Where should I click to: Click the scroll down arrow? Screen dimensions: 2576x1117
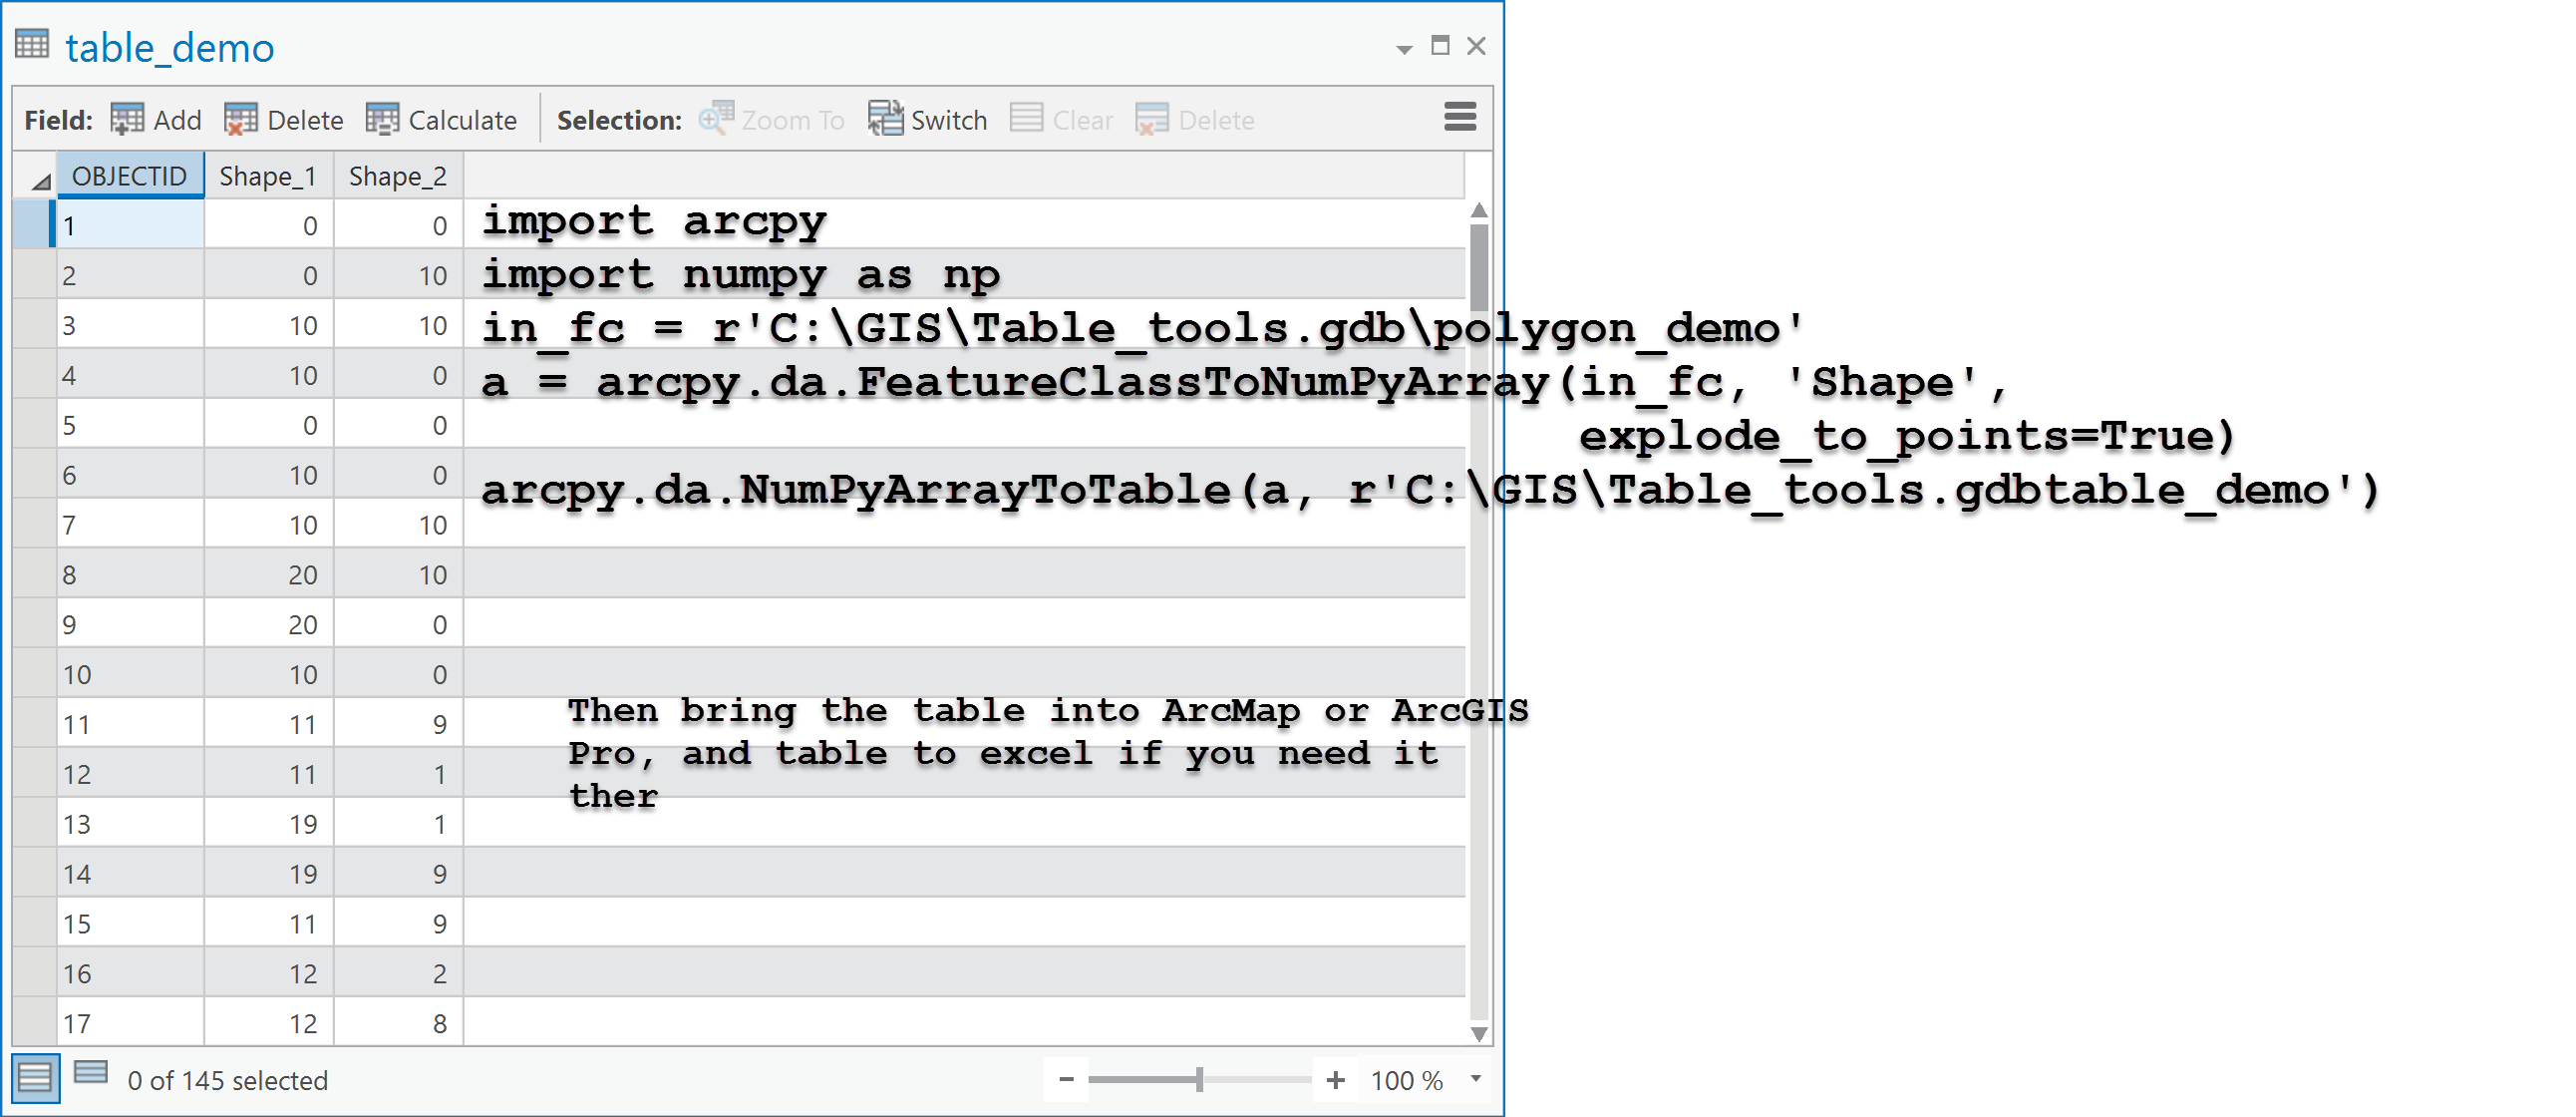pos(1479,1033)
